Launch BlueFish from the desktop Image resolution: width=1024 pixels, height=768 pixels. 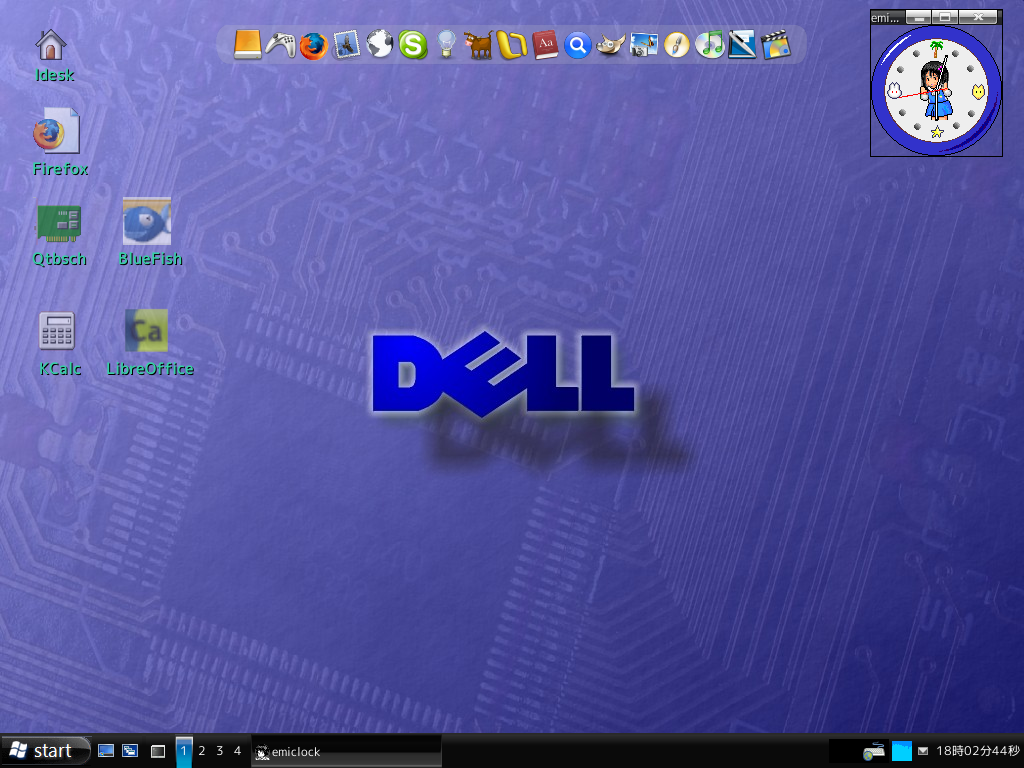click(148, 220)
